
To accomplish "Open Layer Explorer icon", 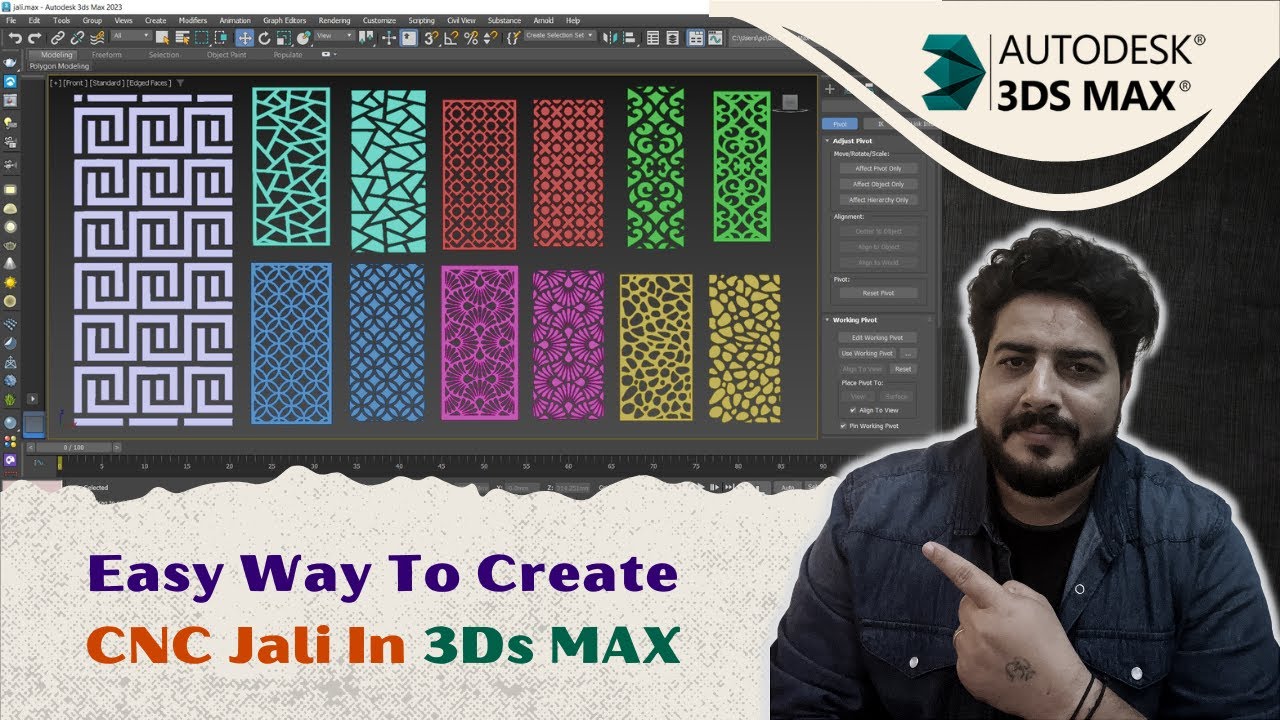I will click(672, 38).
